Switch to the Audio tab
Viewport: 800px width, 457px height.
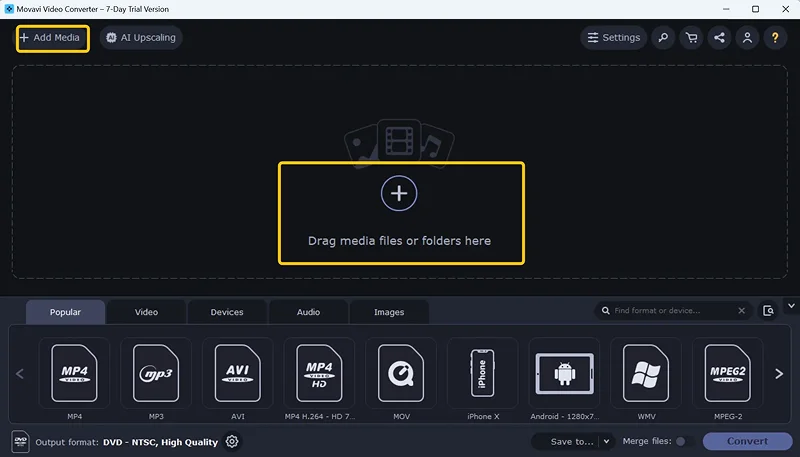(x=308, y=312)
